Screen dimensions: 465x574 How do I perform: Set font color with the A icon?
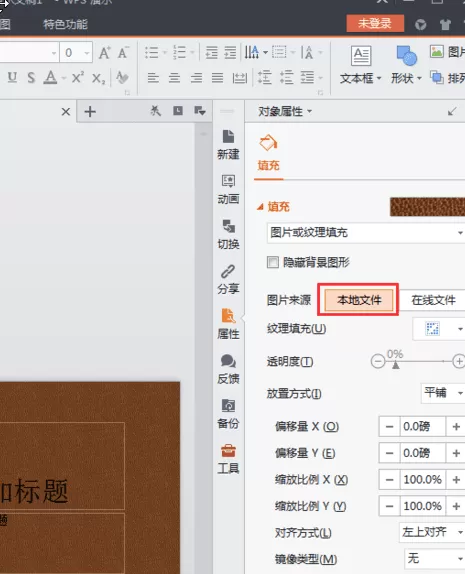click(51, 77)
